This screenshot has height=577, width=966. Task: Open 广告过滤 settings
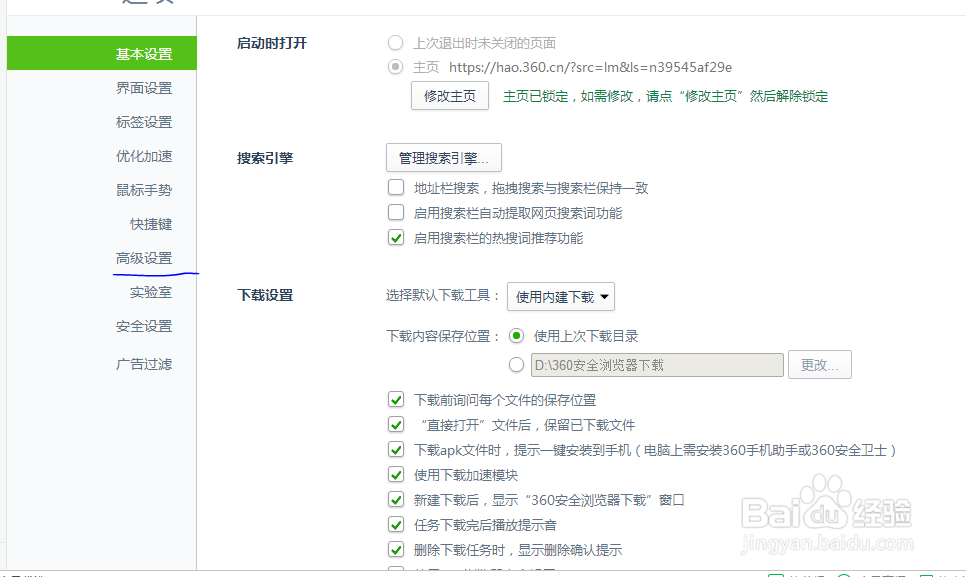(144, 364)
